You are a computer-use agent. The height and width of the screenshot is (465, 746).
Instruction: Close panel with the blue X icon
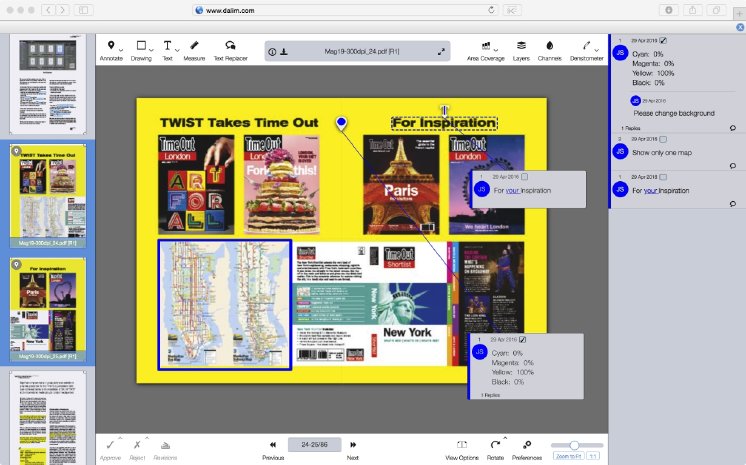(740, 28)
